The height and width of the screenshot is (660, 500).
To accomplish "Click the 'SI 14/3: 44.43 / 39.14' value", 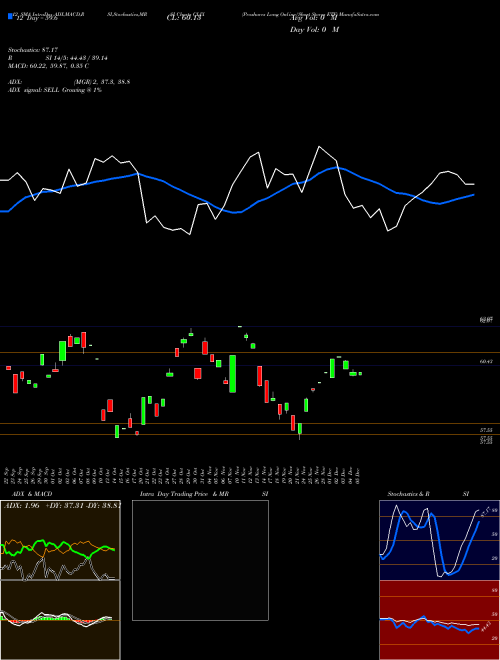I will pyautogui.click(x=77, y=58).
